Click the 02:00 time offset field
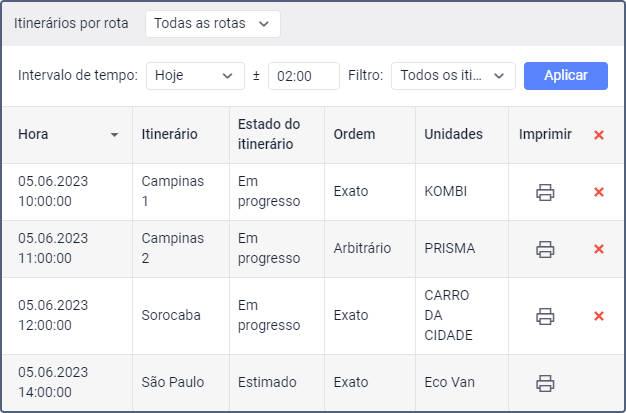Viewport: 626px width, 413px height. (x=303, y=76)
